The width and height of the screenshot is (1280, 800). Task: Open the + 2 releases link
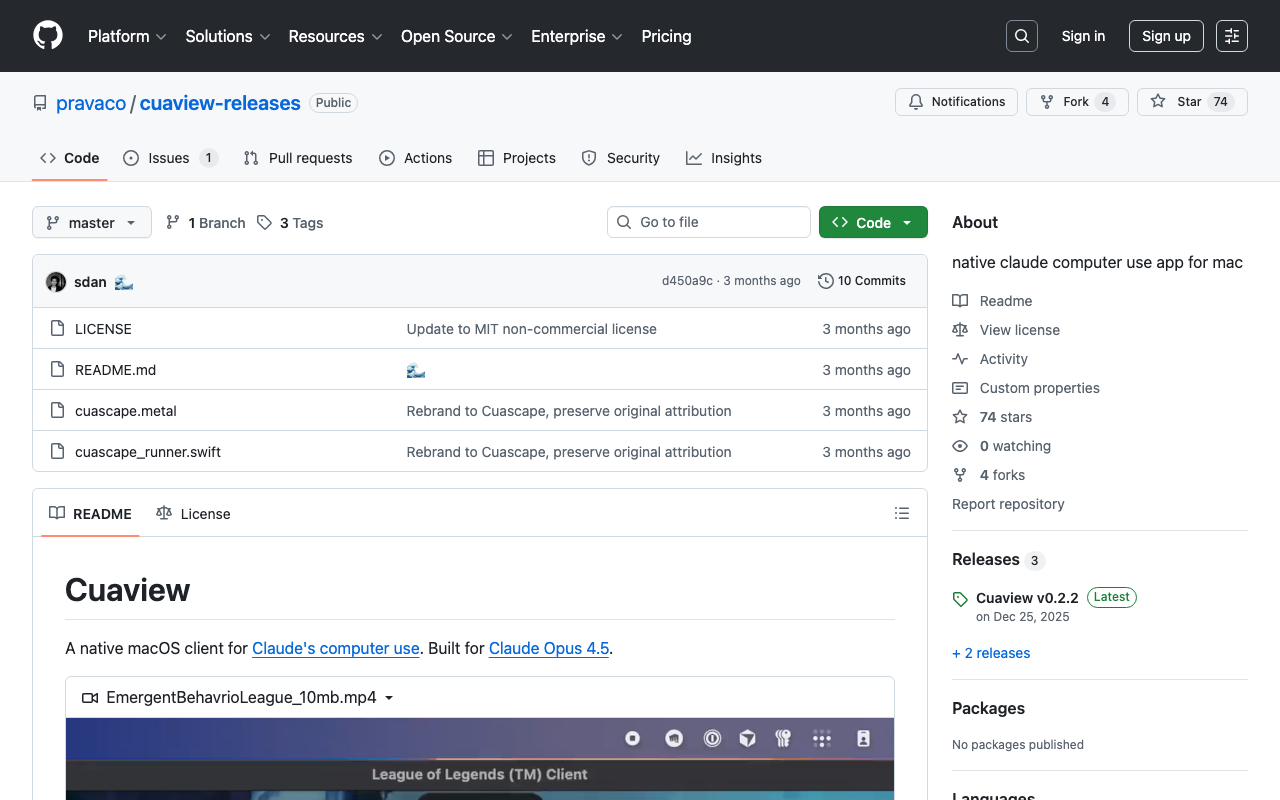(x=991, y=653)
